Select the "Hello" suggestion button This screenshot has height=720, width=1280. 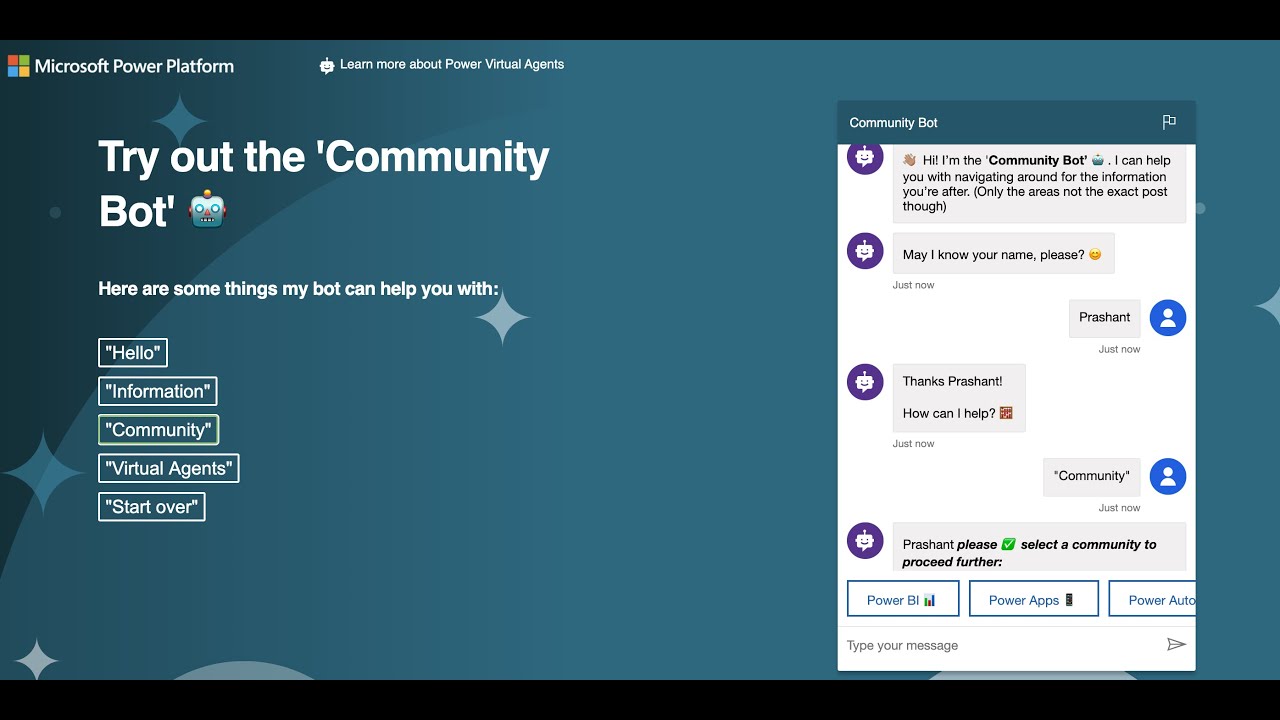tap(133, 353)
